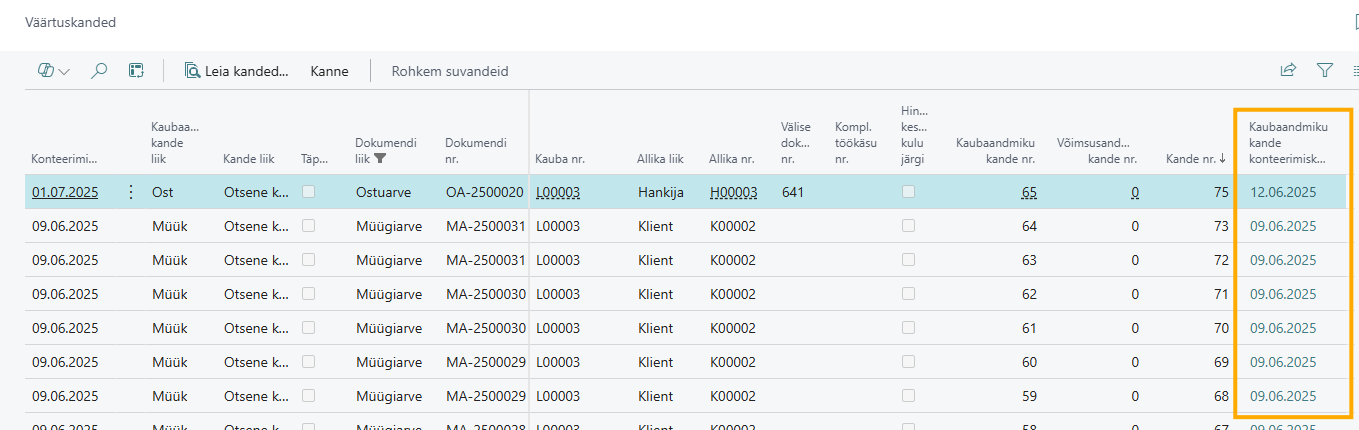Open the search magnifier icon
This screenshot has width=1359, height=430.
click(99, 71)
